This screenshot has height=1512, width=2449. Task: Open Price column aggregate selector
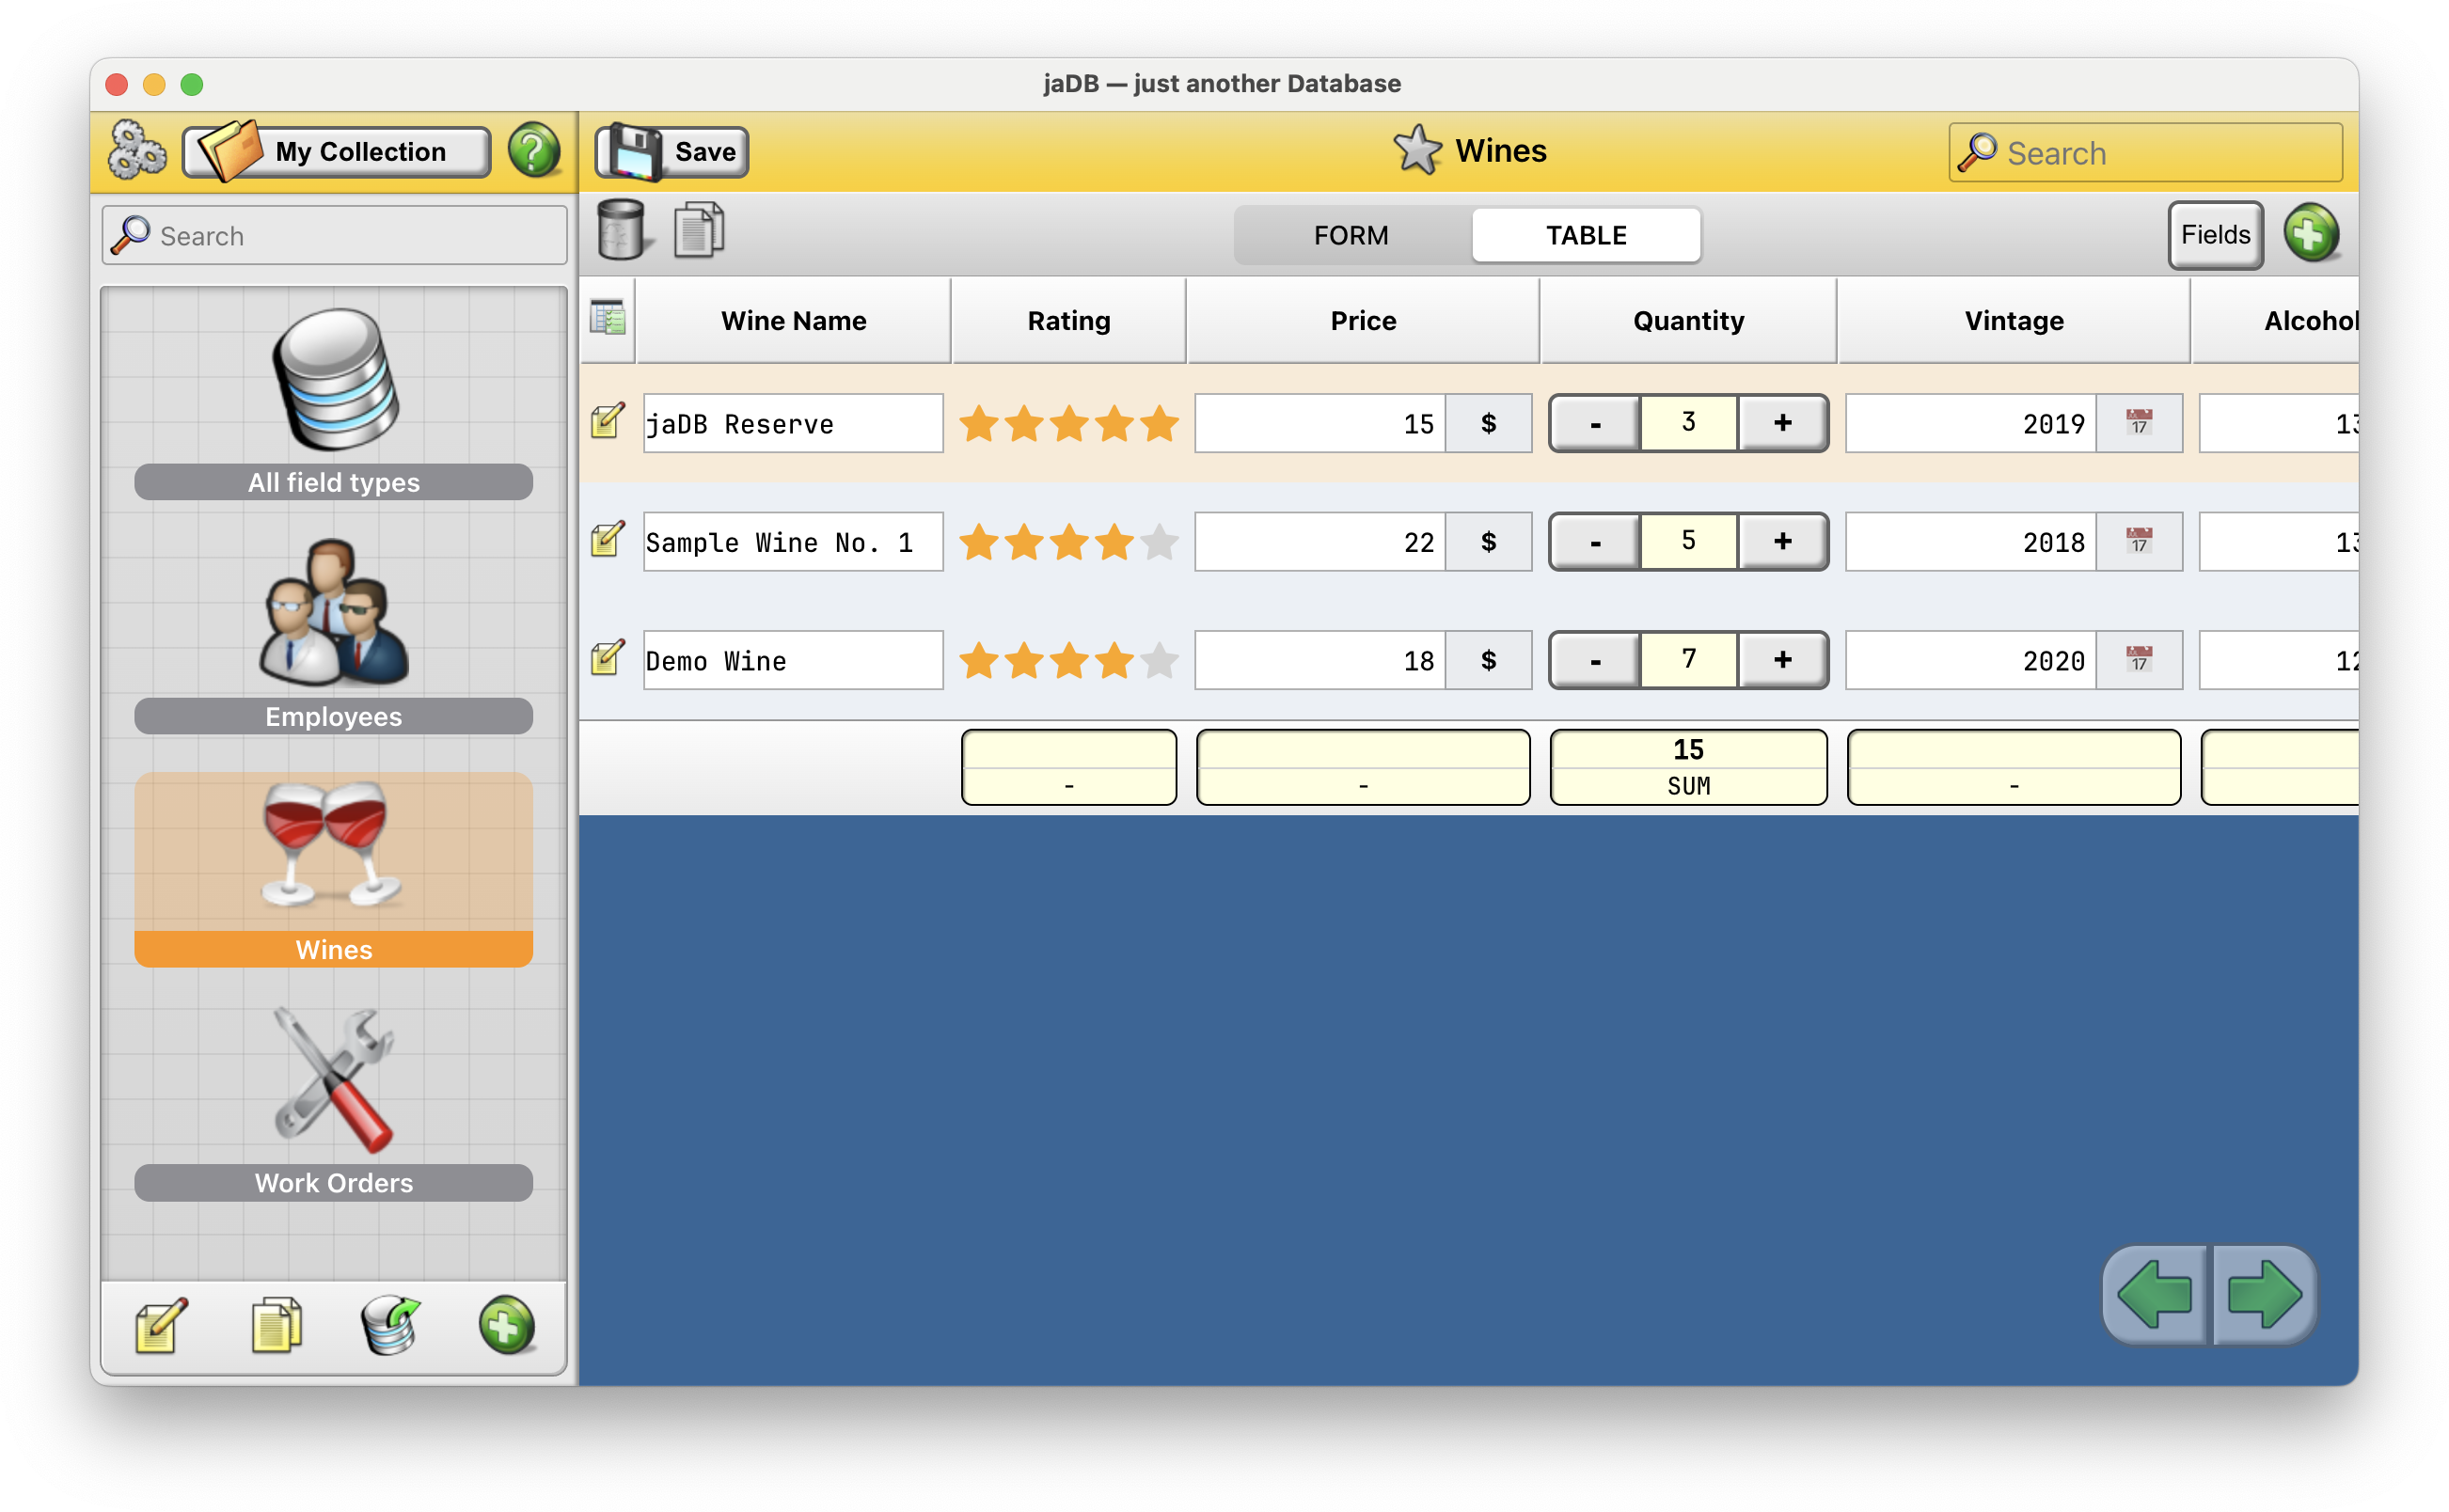(1362, 767)
